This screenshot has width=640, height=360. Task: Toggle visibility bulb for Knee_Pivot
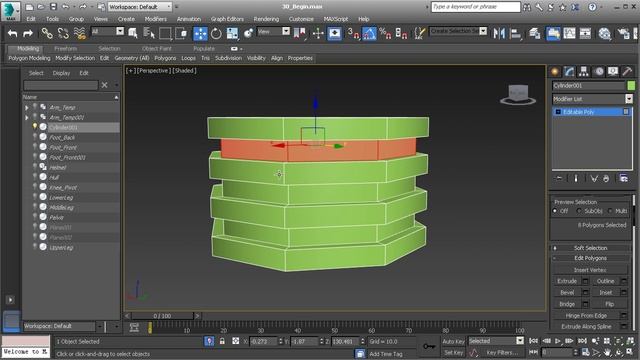(x=35, y=187)
